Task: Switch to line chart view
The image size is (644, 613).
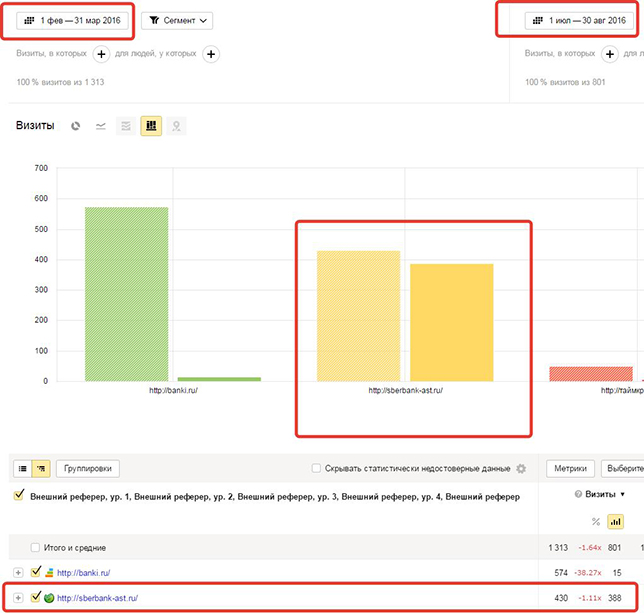Action: click(x=101, y=126)
